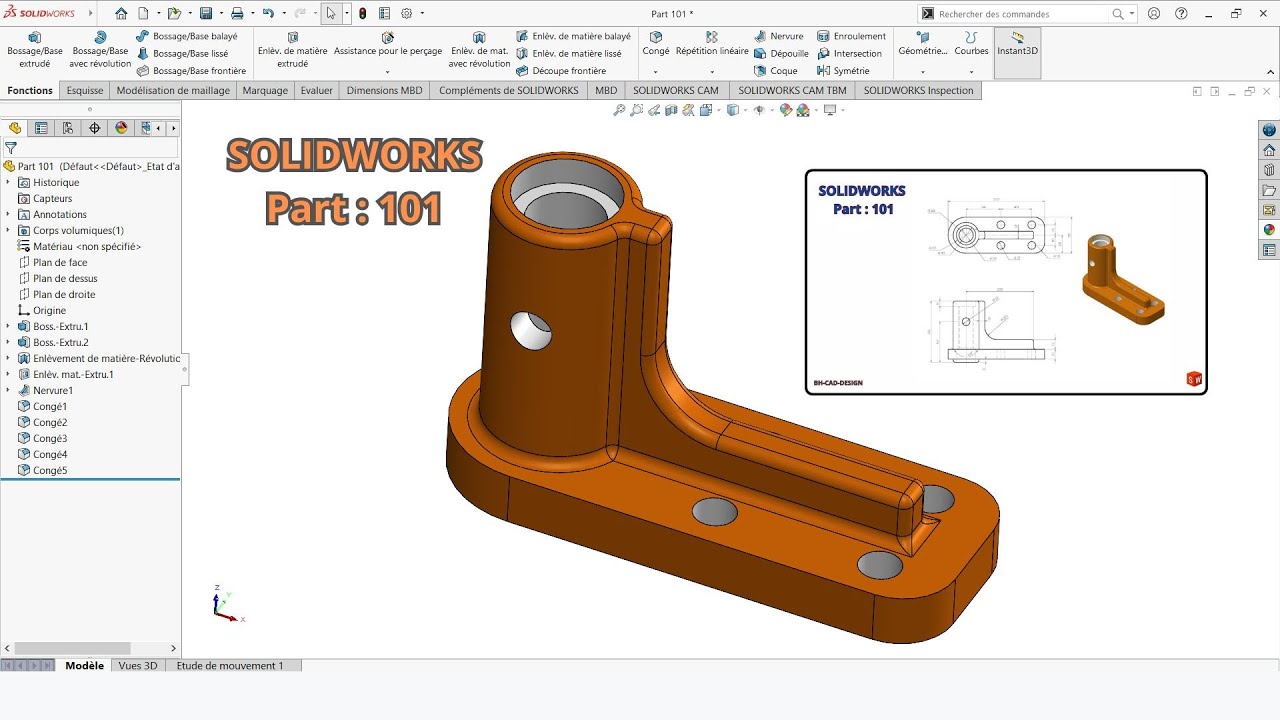Expand the Historique tree node

tap(8, 182)
